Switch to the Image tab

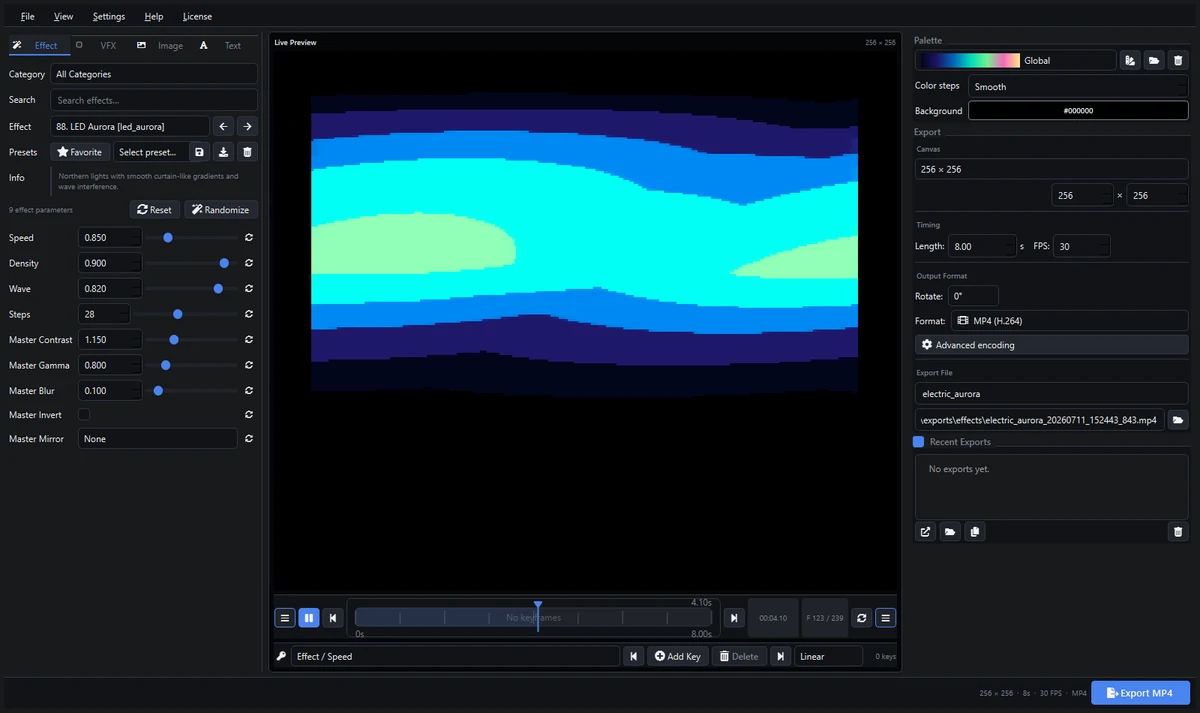tap(162, 45)
